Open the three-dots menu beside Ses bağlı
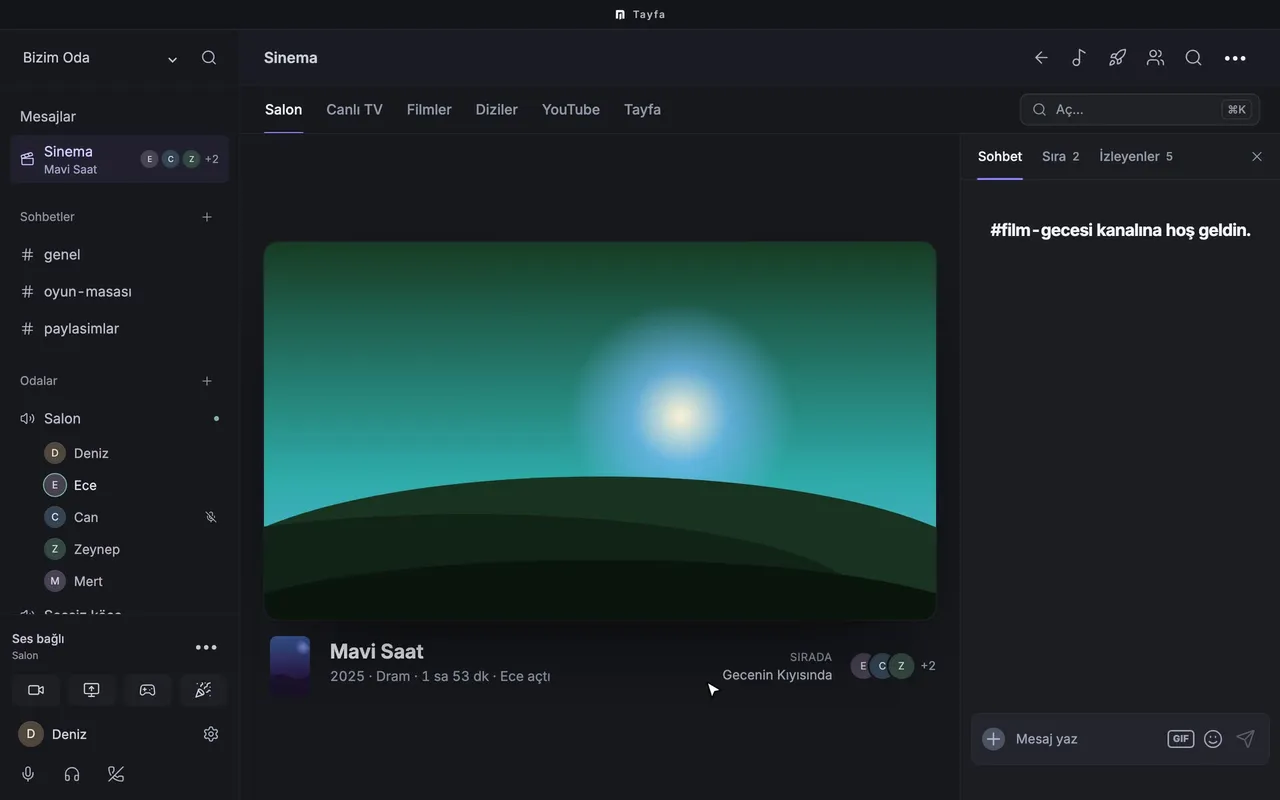 pyautogui.click(x=206, y=647)
